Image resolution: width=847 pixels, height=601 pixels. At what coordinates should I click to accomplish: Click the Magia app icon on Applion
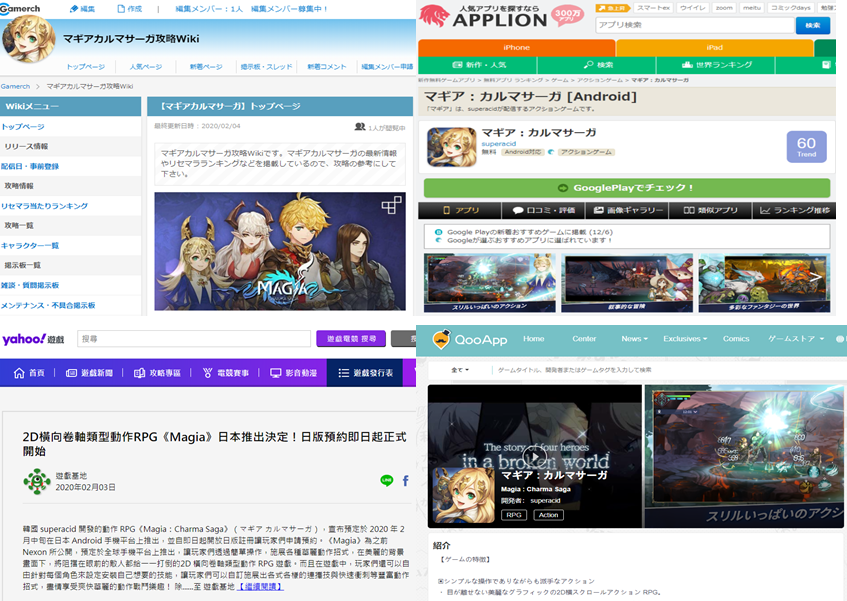click(x=452, y=147)
